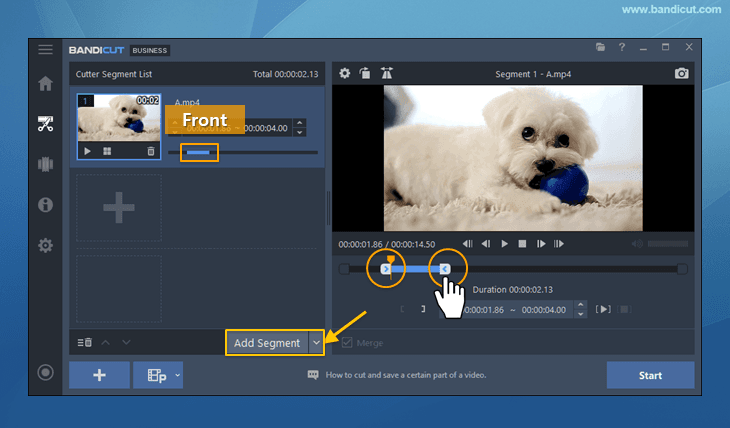
Task: Delete segment 1 with trash icon
Action: pyautogui.click(x=151, y=151)
